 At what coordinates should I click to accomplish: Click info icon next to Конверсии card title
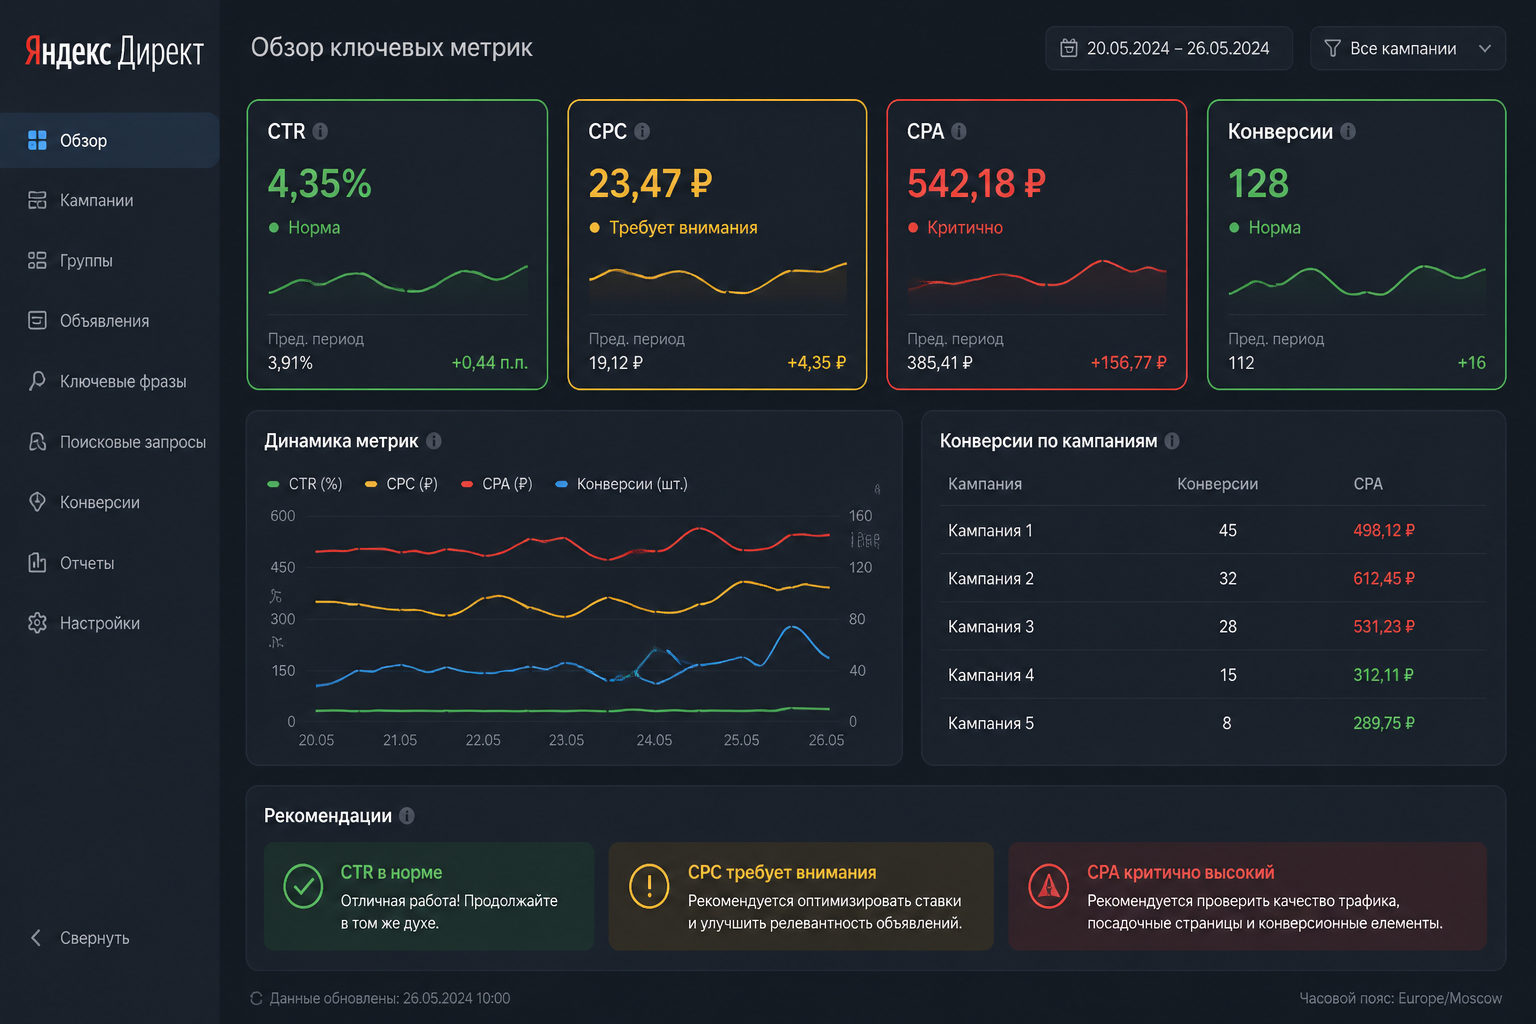tap(1348, 131)
